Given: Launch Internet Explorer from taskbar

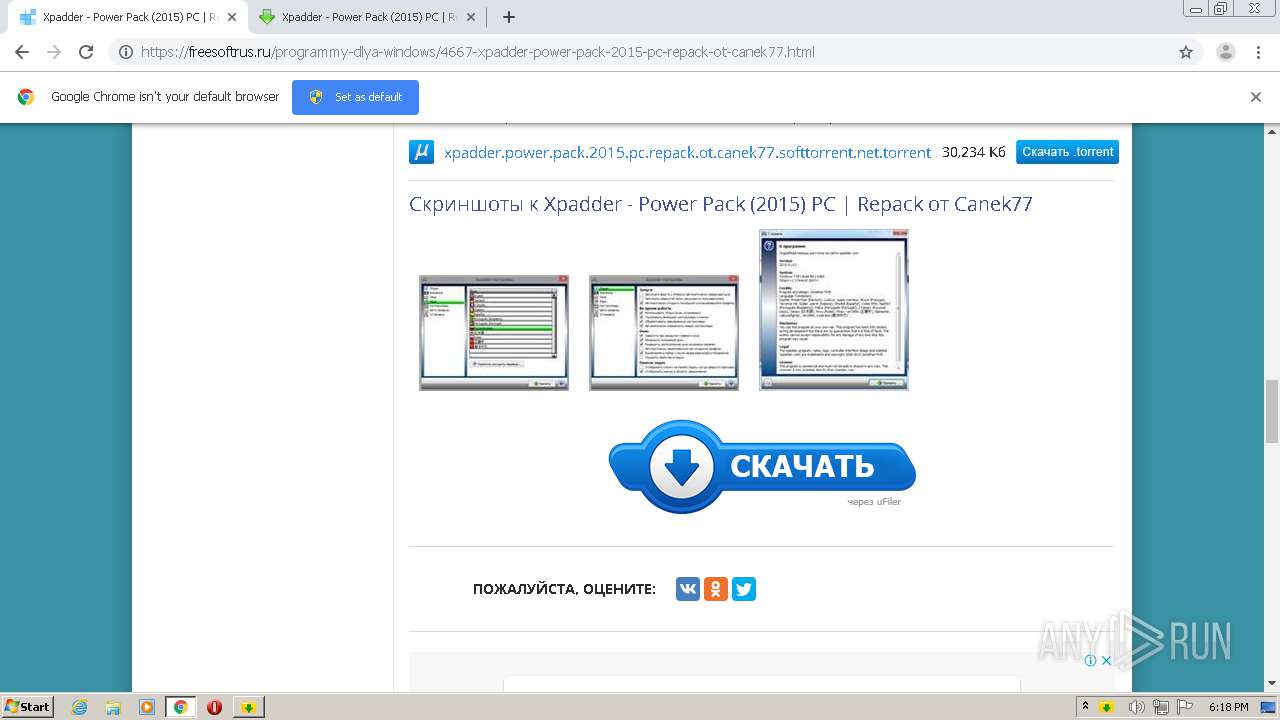Looking at the screenshot, I should pyautogui.click(x=80, y=707).
